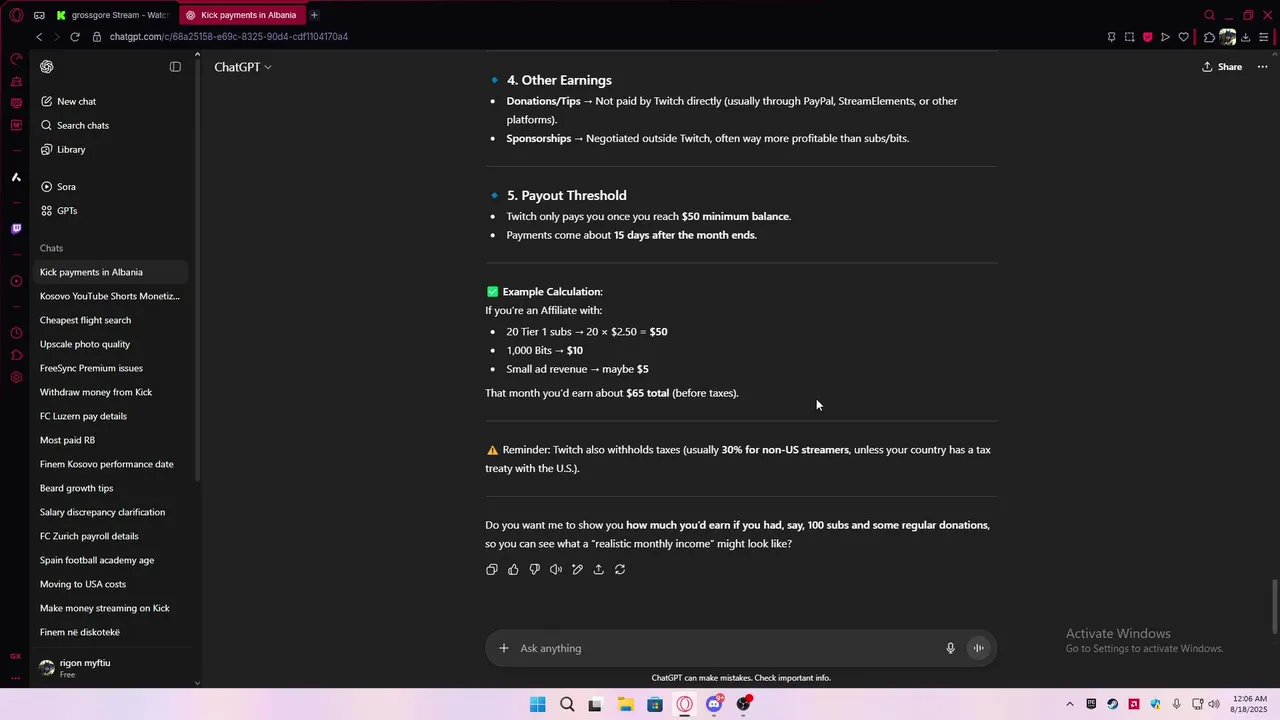Open the ad blocker shield icon
This screenshot has width=1280, height=720.
pos(1147,37)
